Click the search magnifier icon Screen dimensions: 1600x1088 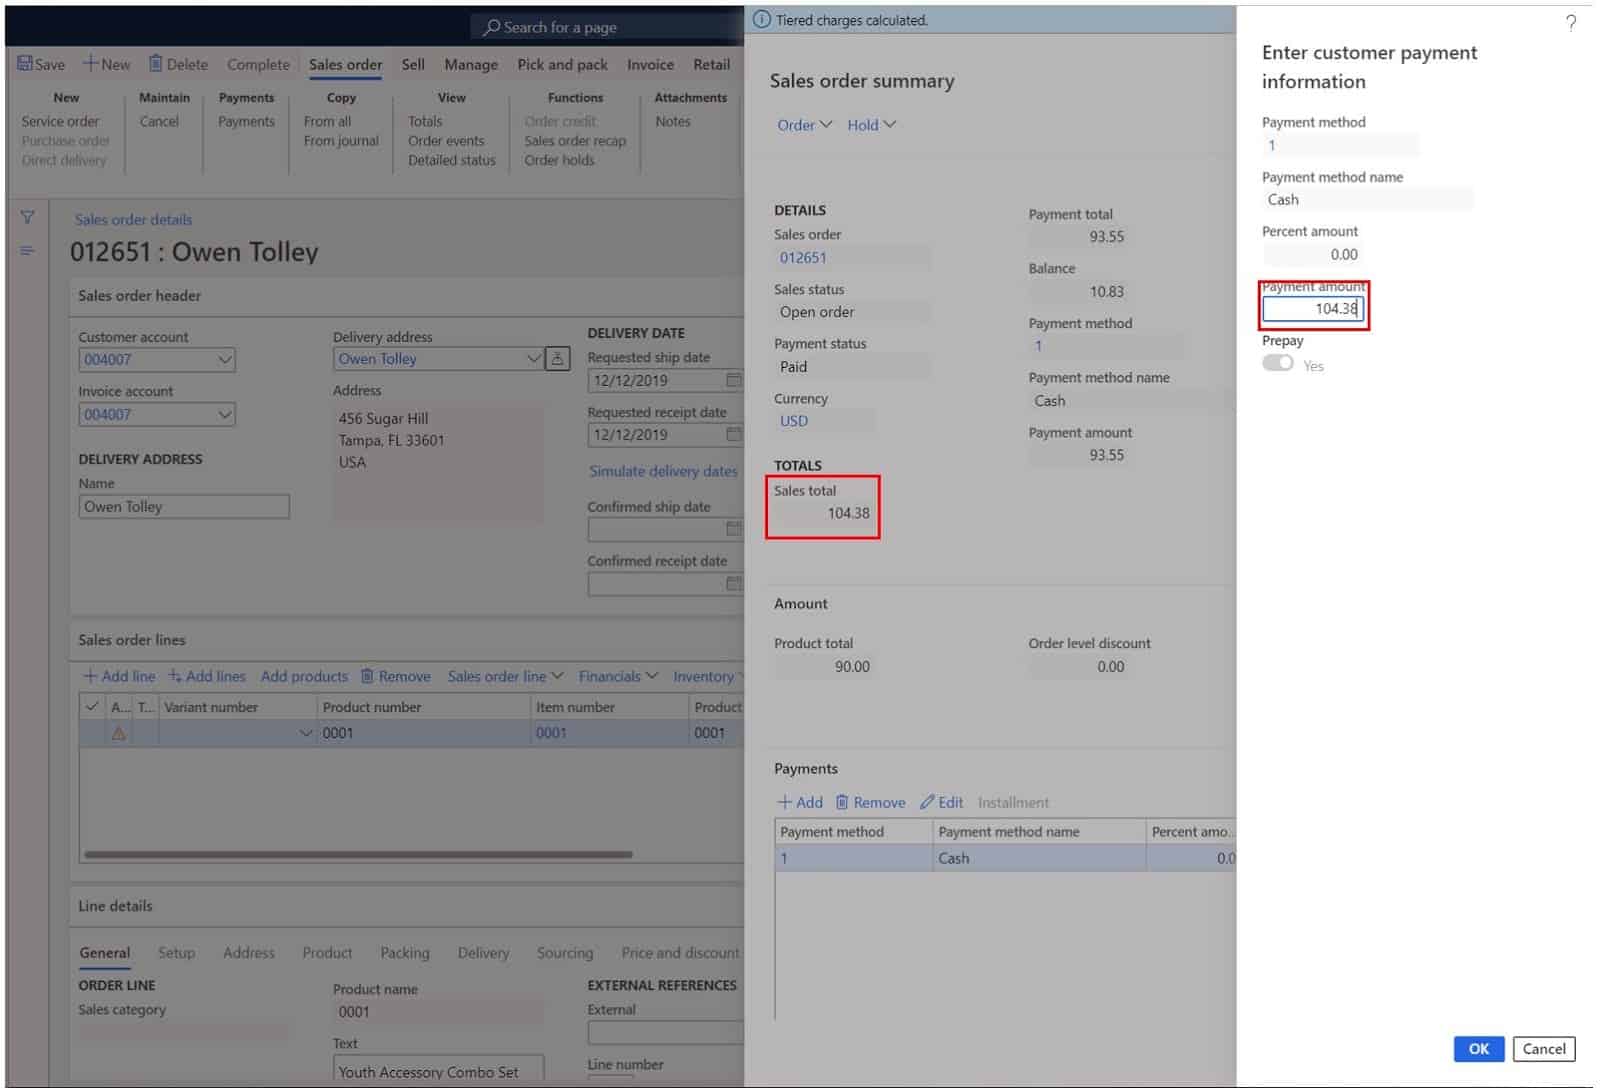pyautogui.click(x=491, y=27)
